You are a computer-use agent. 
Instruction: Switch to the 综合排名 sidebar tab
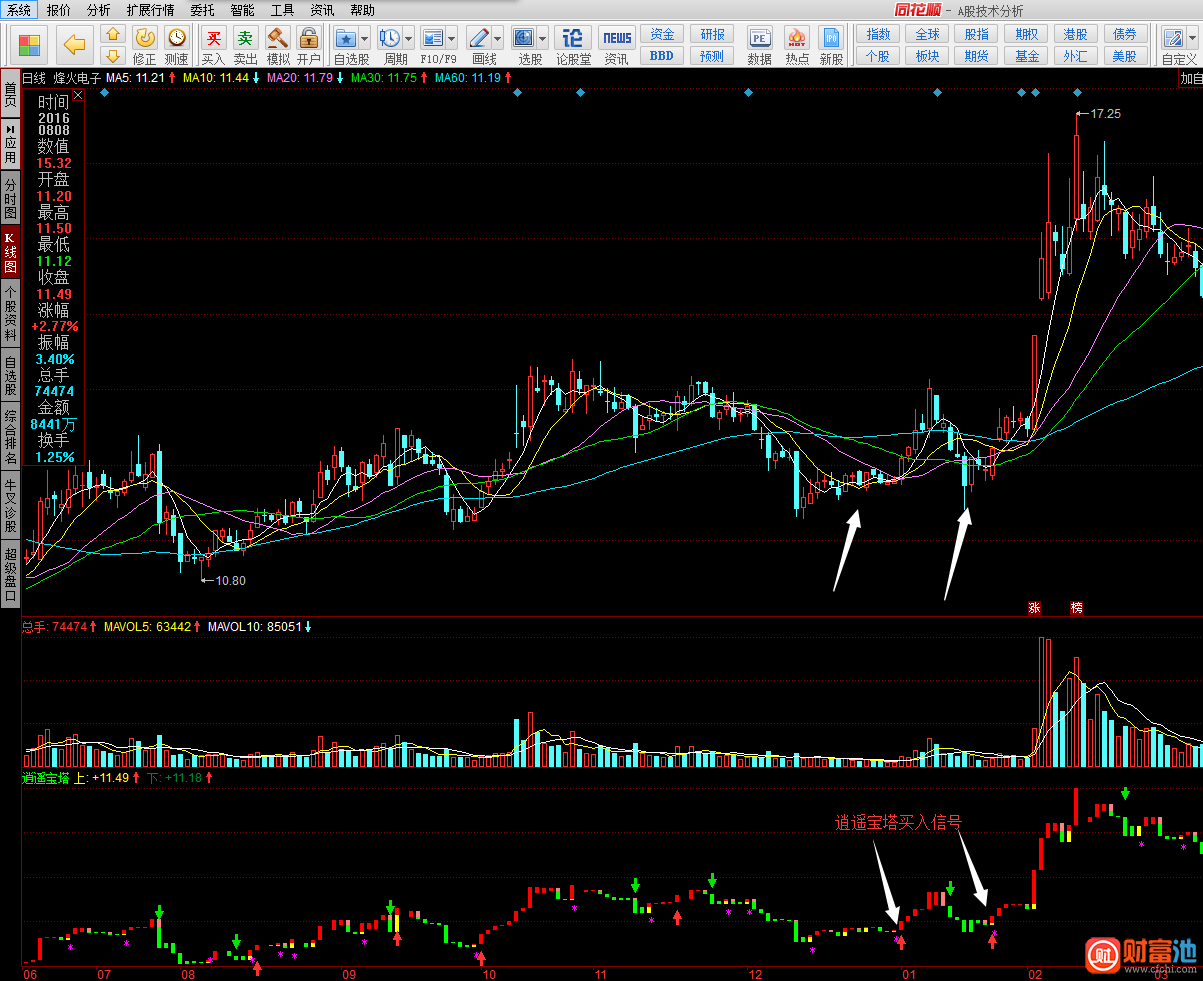click(10, 438)
